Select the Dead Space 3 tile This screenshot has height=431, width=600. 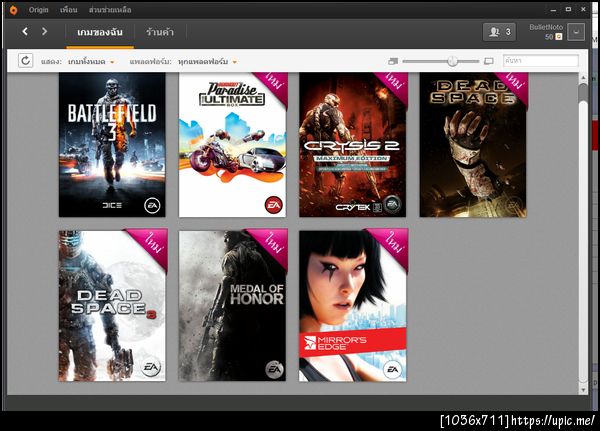point(112,306)
